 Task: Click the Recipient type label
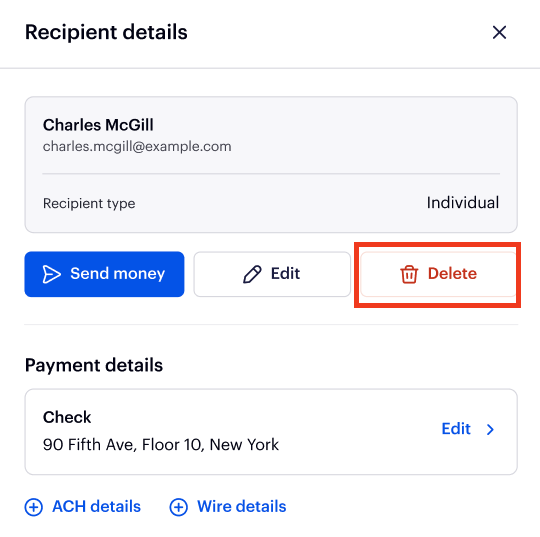[x=89, y=203]
